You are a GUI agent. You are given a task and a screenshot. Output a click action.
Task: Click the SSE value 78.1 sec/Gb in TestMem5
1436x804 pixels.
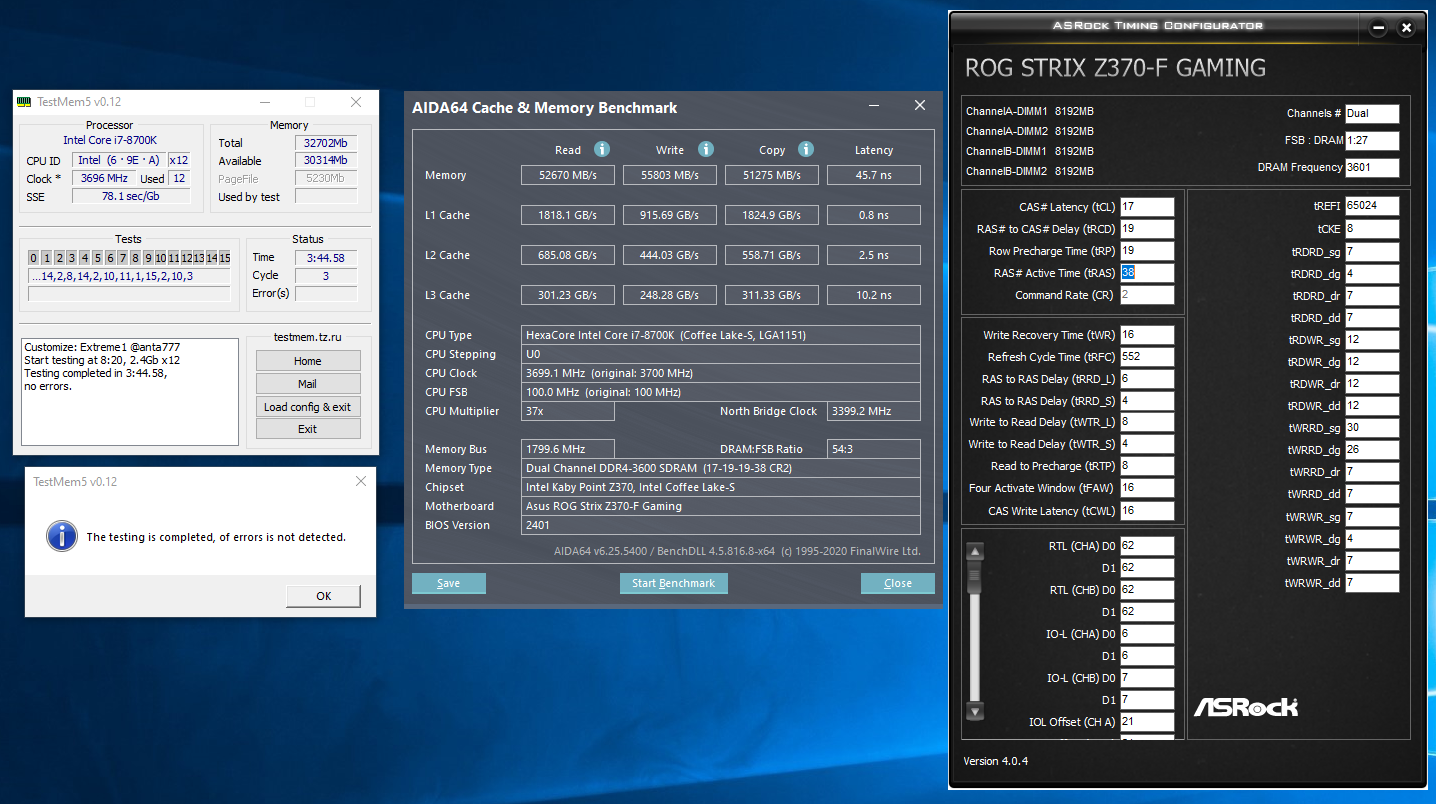131,196
